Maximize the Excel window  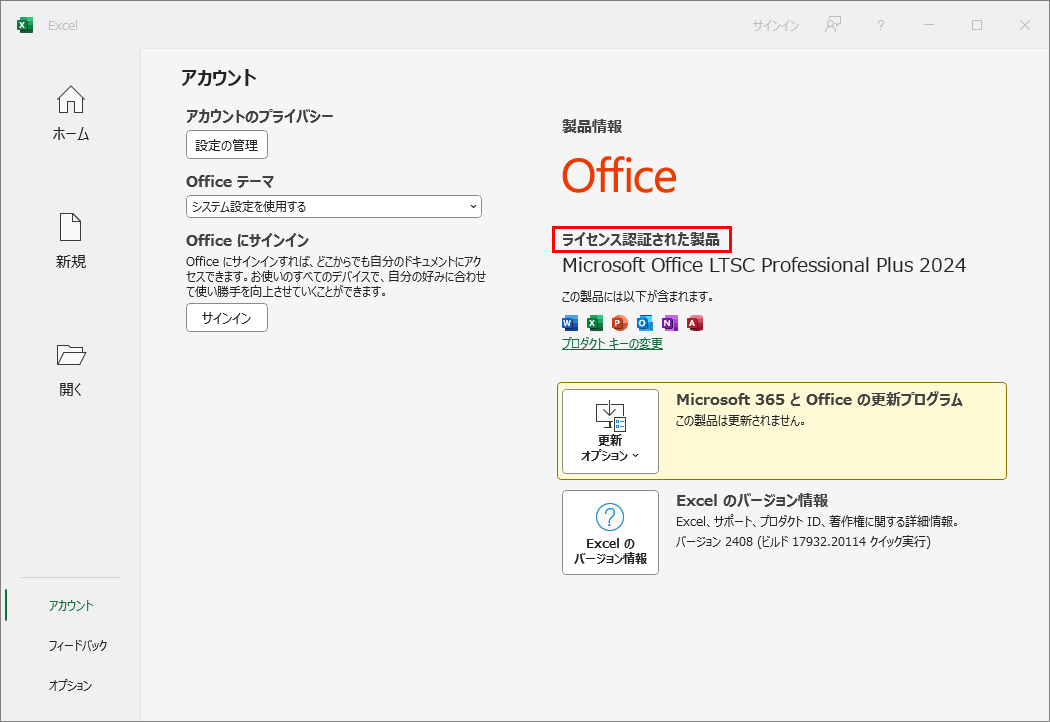977,25
